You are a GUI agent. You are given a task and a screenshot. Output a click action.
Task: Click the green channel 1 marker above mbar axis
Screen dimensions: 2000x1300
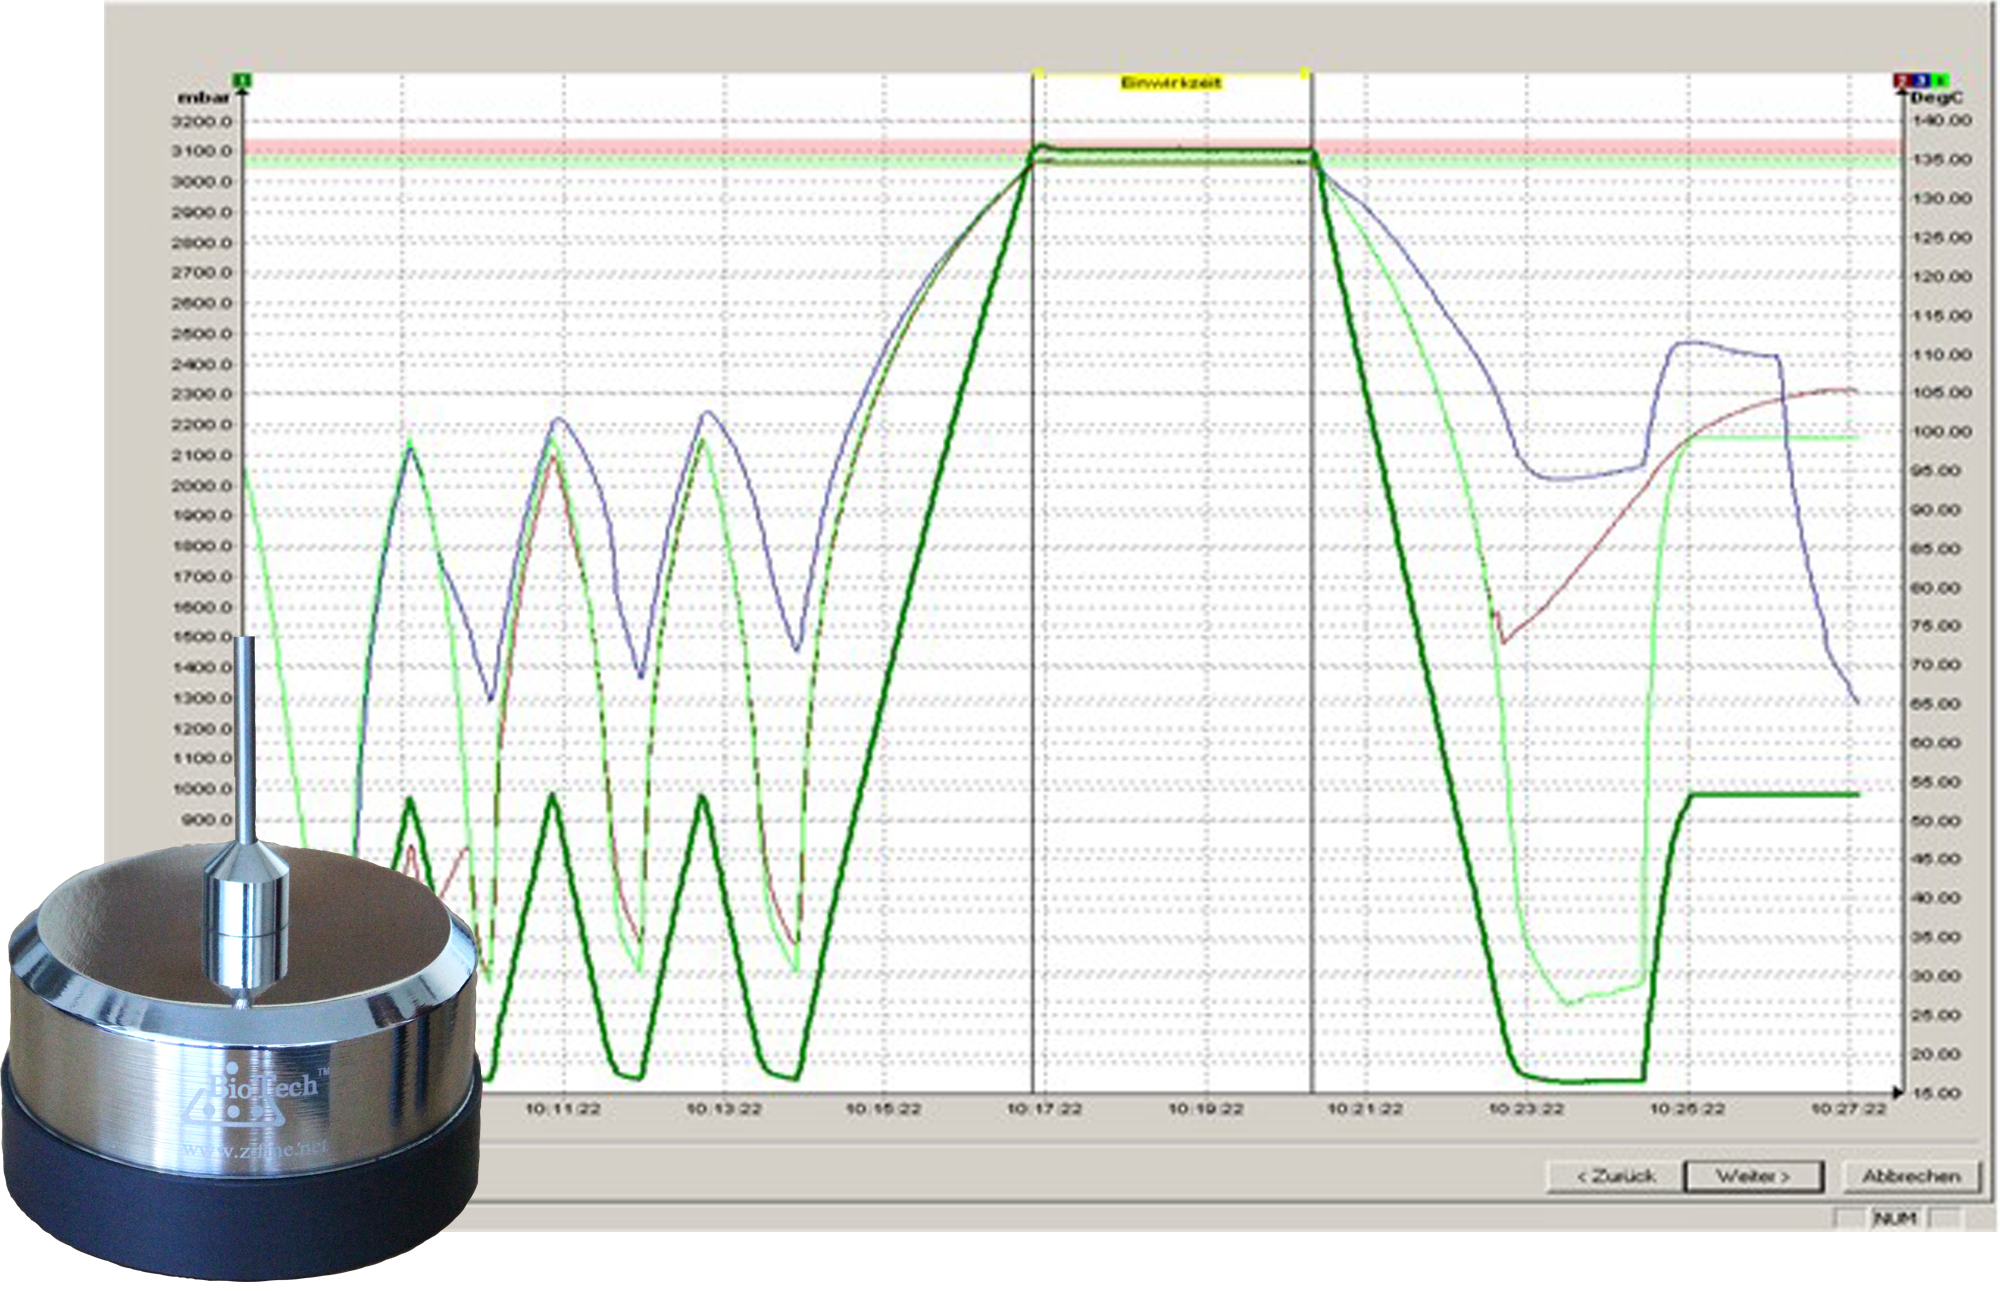pos(241,80)
